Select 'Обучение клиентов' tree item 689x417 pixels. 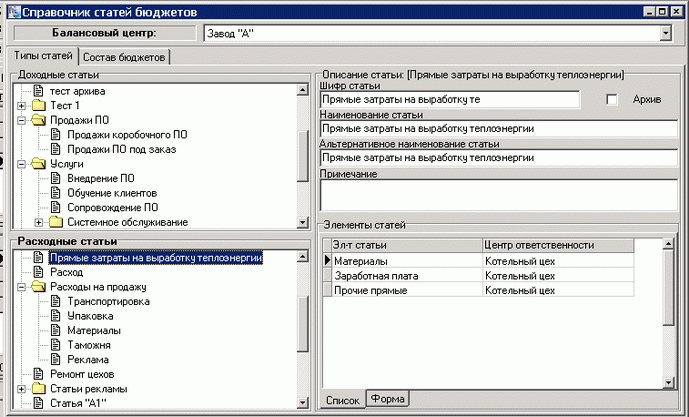[x=112, y=193]
